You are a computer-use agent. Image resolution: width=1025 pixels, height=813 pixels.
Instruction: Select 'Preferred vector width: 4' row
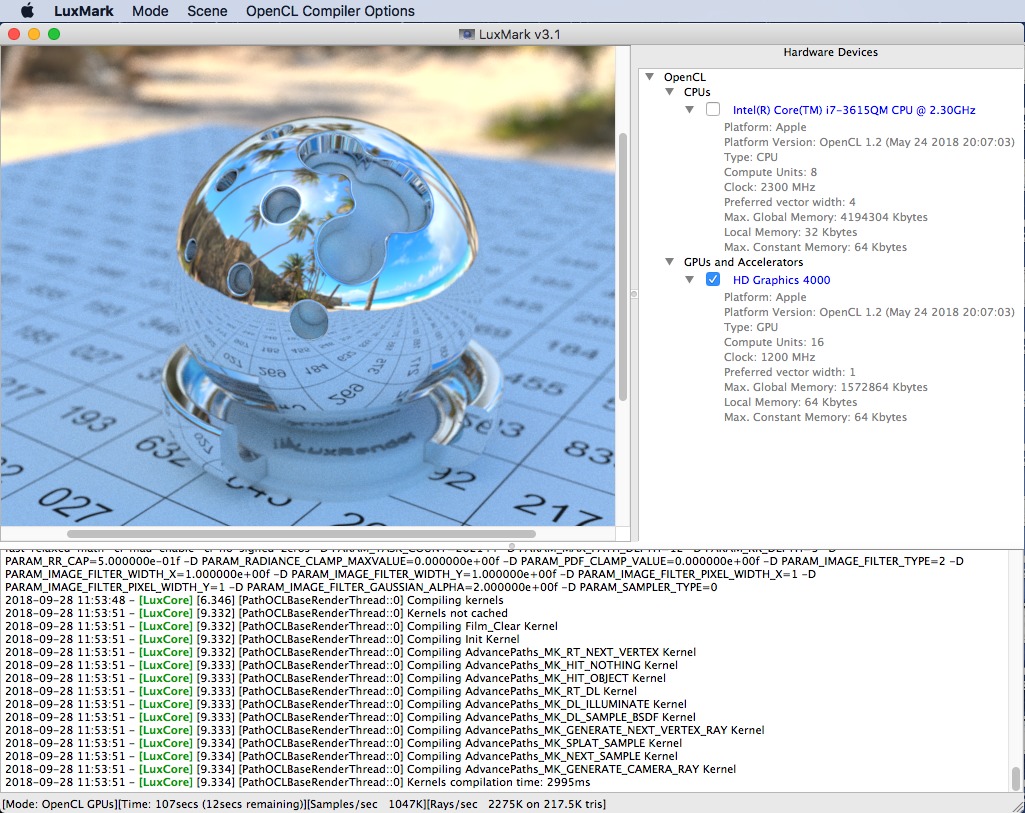coord(789,202)
